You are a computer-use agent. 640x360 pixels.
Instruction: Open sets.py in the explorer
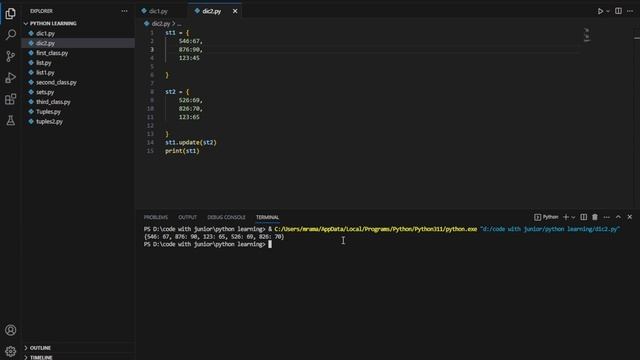45,92
